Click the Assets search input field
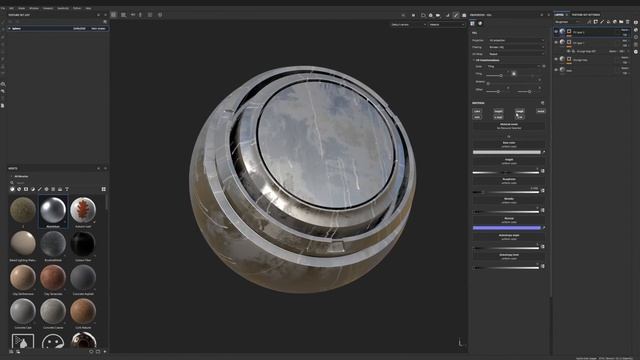The image size is (640, 360). point(57,182)
